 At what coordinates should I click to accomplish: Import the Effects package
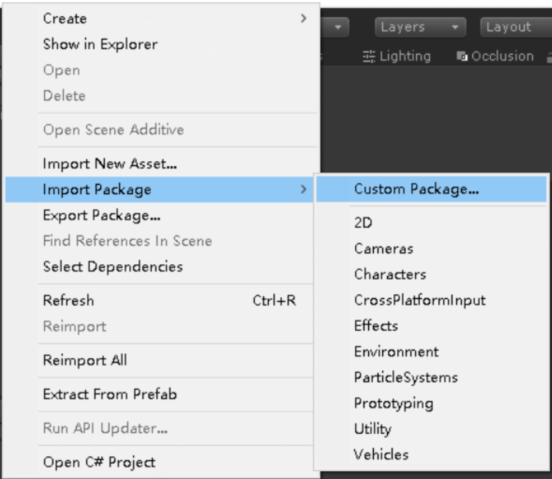tap(431, 326)
